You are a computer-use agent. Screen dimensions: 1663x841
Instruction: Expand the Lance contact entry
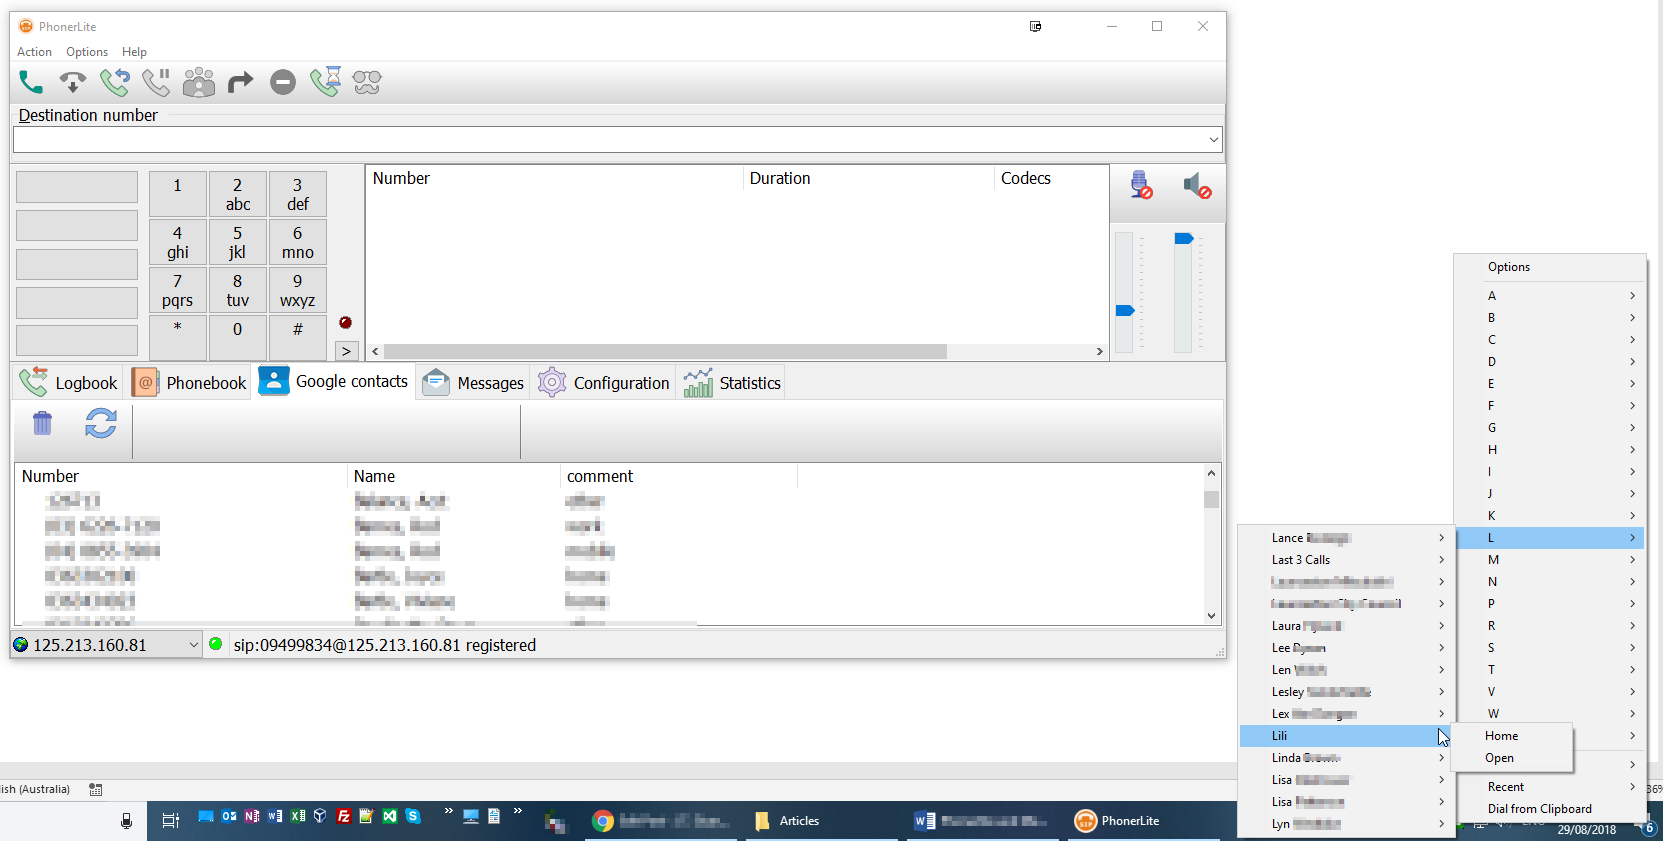click(x=1344, y=538)
